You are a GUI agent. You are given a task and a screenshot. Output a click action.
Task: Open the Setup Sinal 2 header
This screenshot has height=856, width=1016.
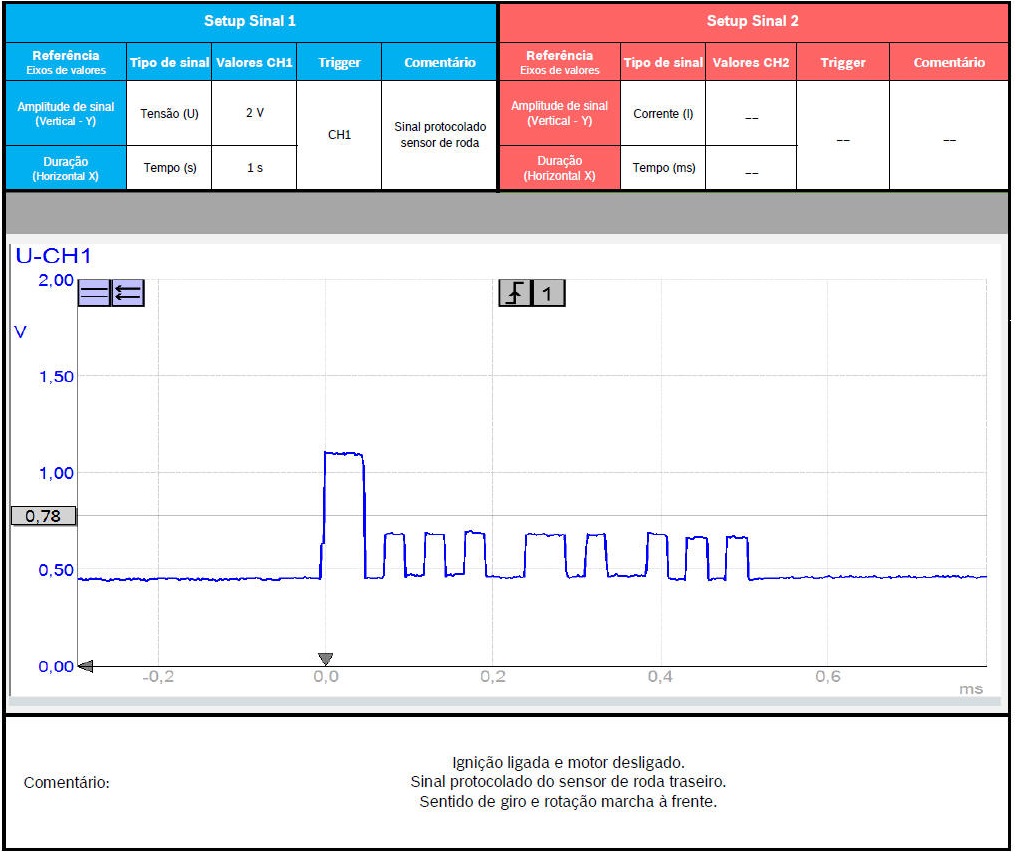[x=753, y=21]
